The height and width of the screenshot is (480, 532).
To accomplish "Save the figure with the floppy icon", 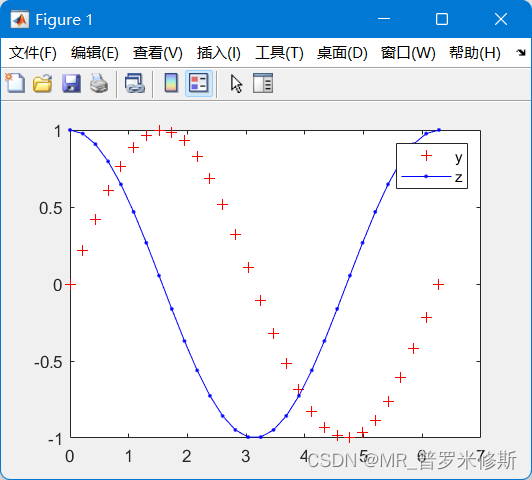I will coord(71,83).
